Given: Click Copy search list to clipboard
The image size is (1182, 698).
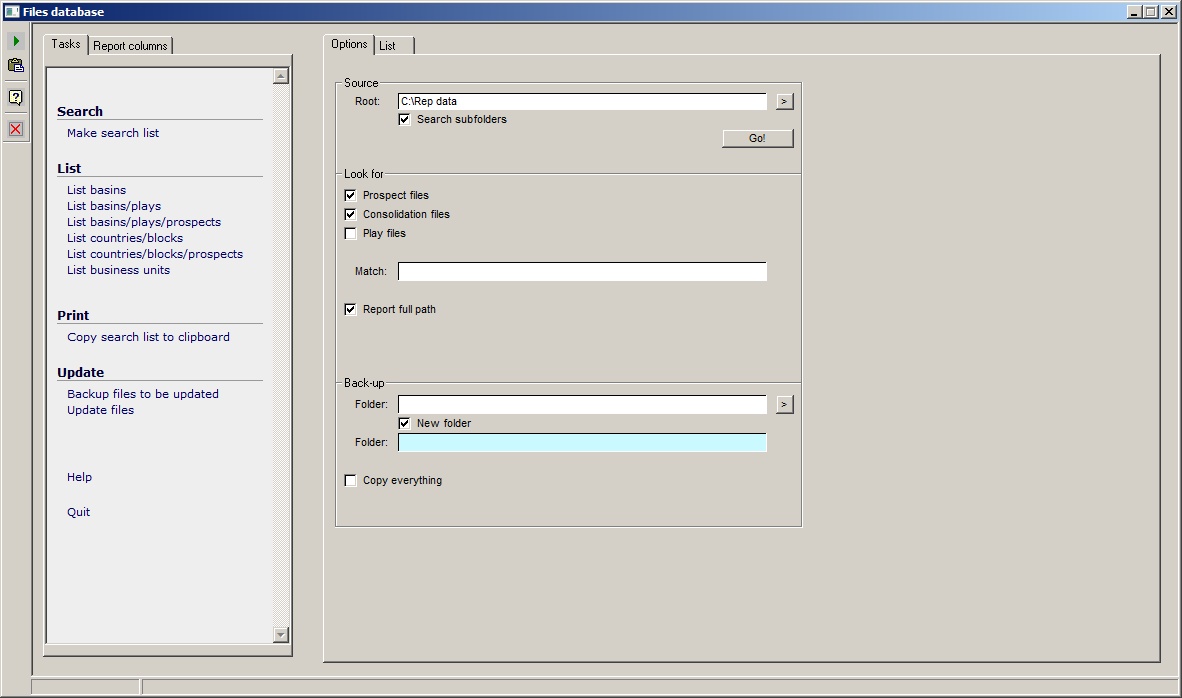Looking at the screenshot, I should point(148,337).
